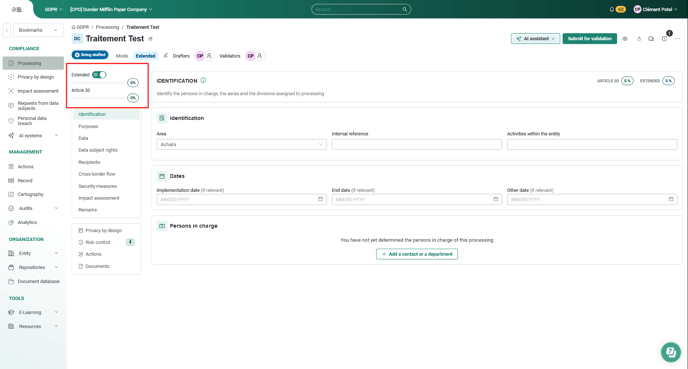Viewport: 688px width, 369px height.
Task: Click Activities within the entity input
Action: tap(592, 144)
